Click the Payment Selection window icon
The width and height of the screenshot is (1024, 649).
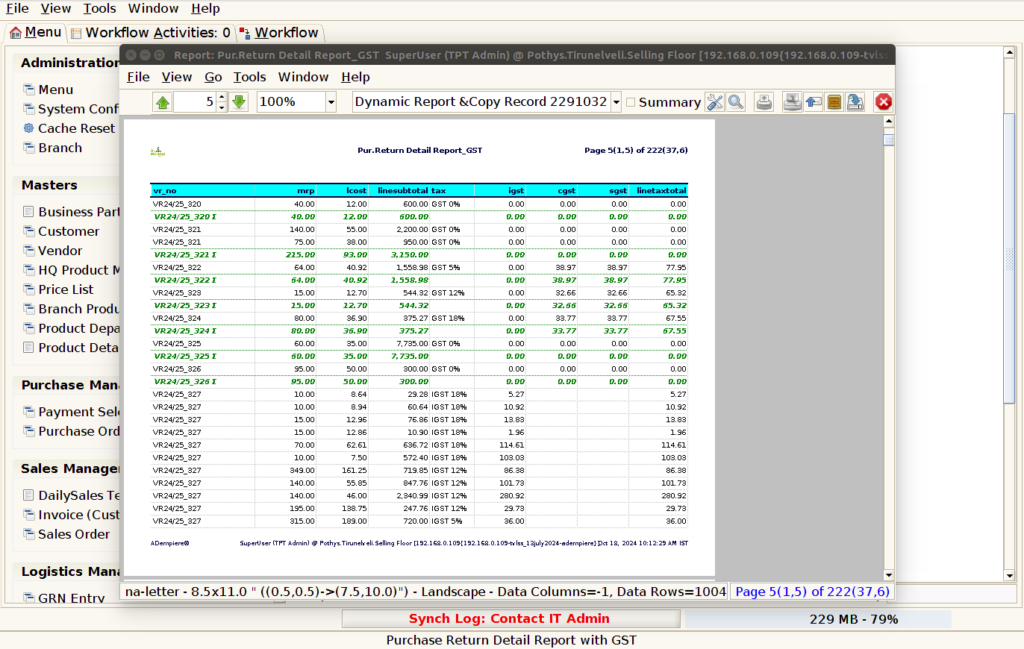[29, 411]
